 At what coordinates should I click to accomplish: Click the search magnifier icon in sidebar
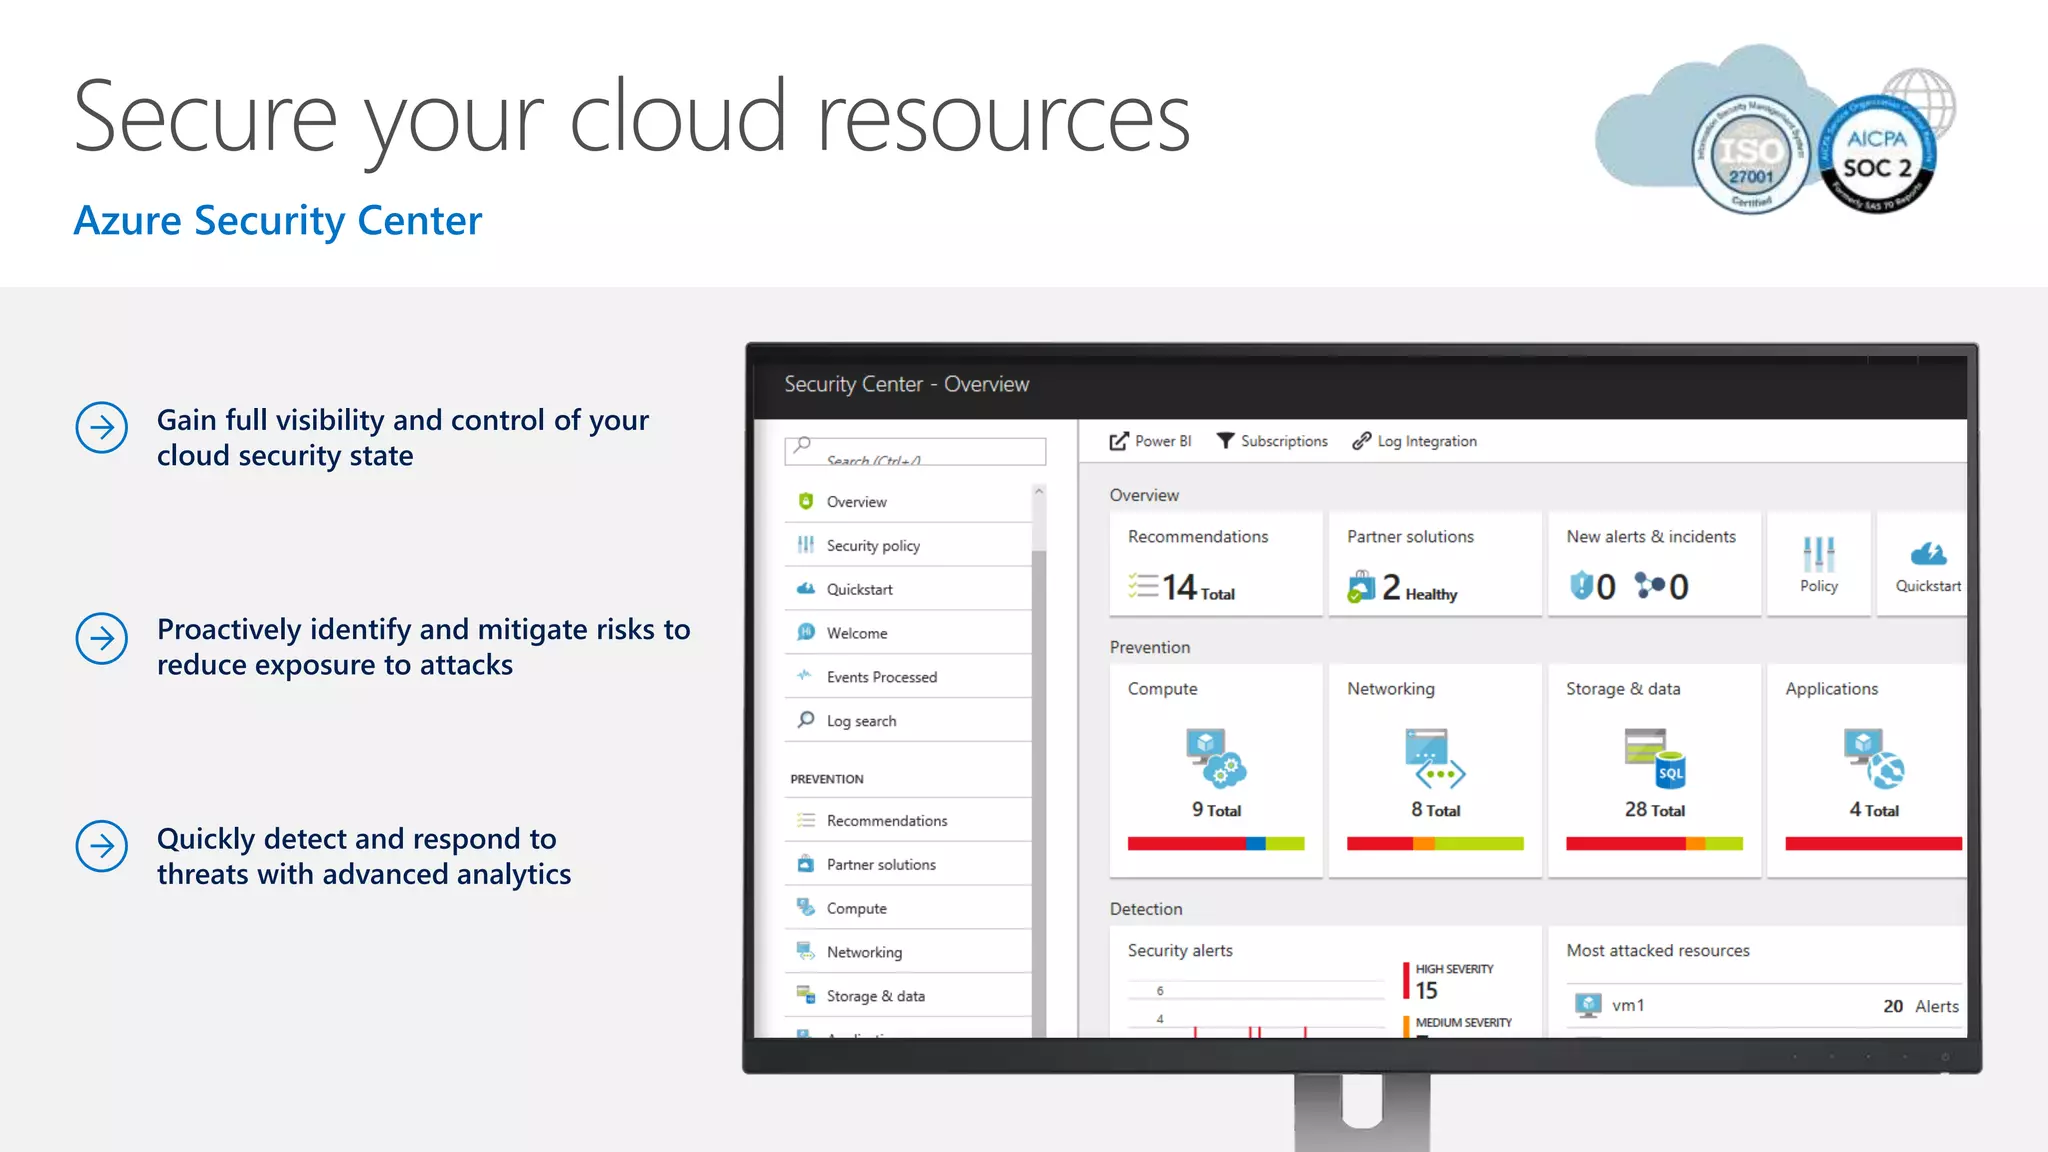(x=801, y=446)
